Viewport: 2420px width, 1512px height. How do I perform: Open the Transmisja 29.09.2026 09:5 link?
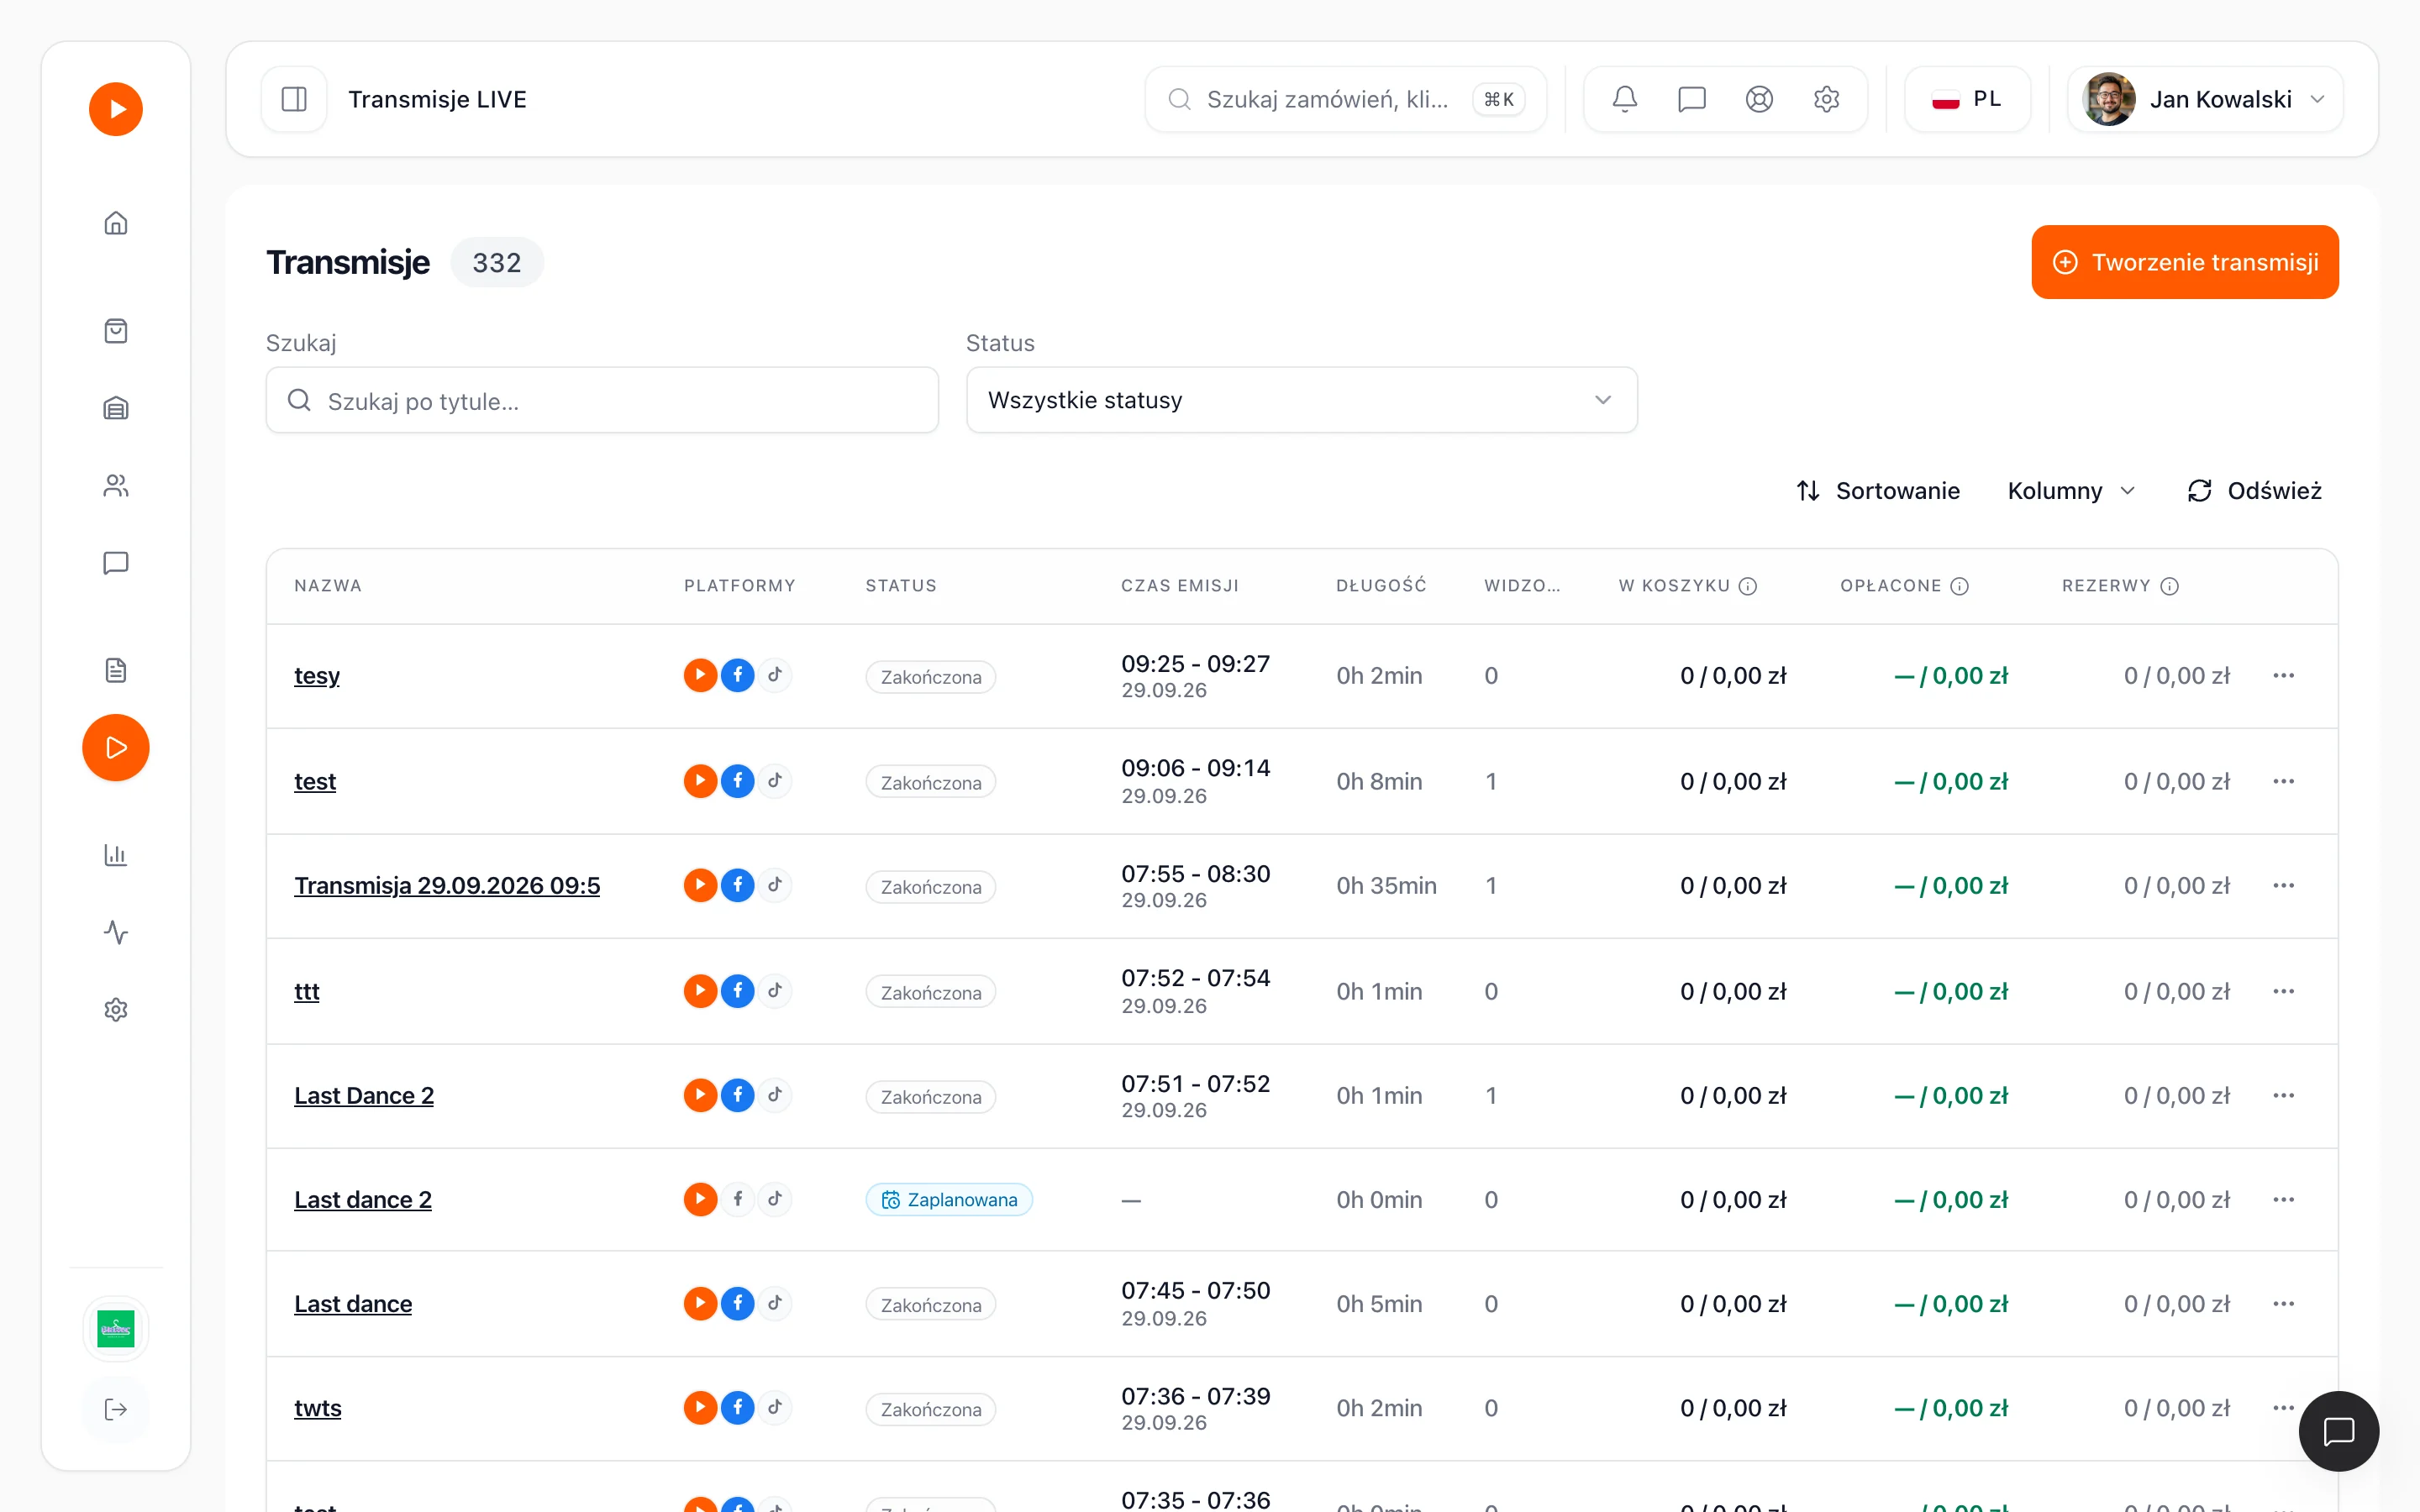447,886
